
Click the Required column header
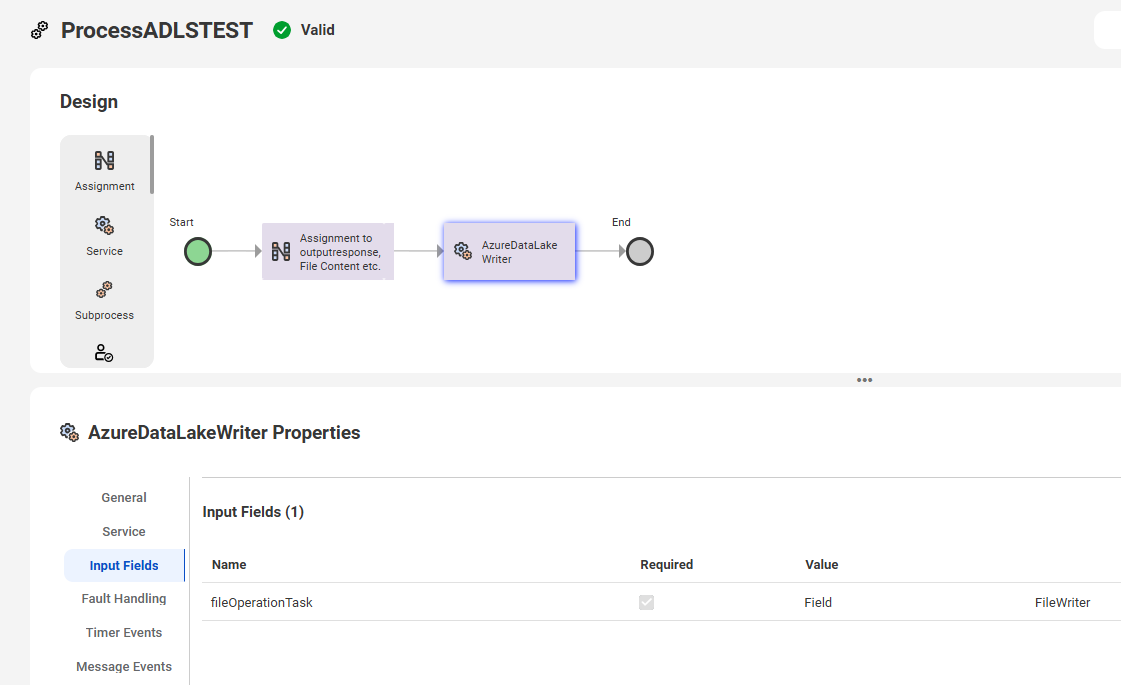[666, 565]
